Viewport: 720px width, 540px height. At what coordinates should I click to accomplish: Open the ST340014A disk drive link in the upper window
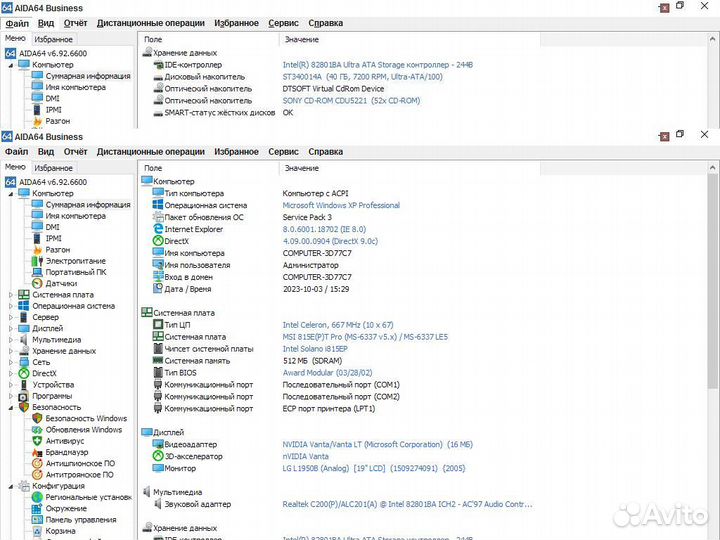[x=363, y=77]
